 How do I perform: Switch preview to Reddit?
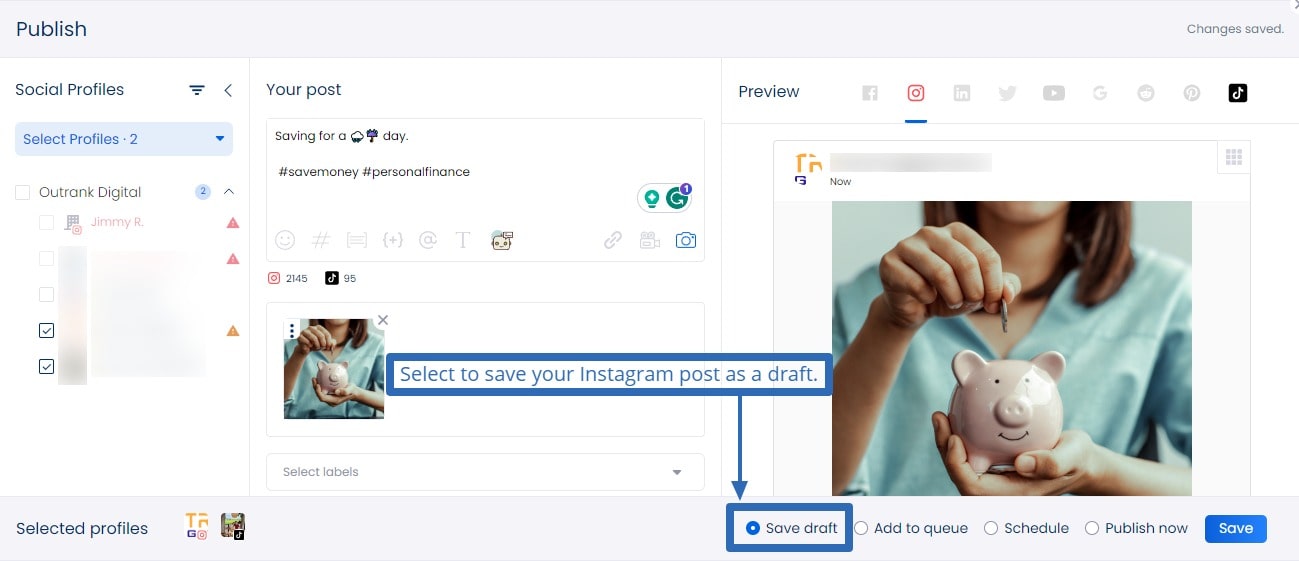coord(1146,93)
